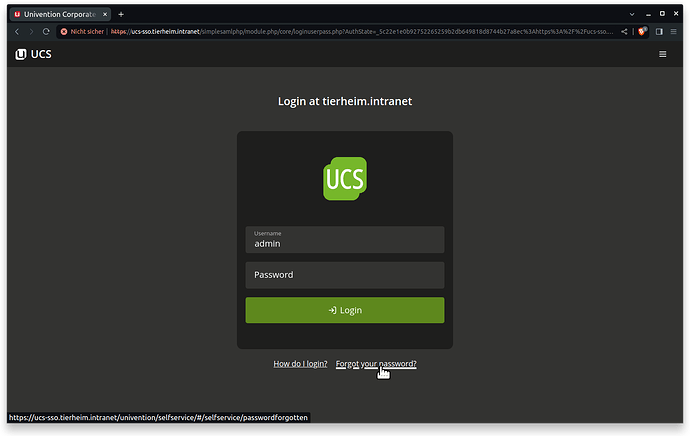The width and height of the screenshot is (690, 436).
Task: Reload the page with the refresh icon
Action: 46,32
